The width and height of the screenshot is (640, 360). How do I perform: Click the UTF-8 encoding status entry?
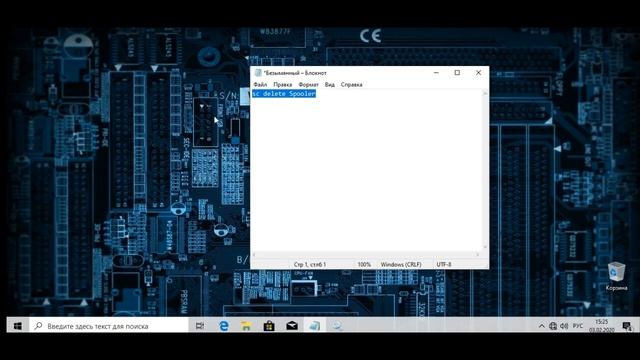click(x=444, y=264)
